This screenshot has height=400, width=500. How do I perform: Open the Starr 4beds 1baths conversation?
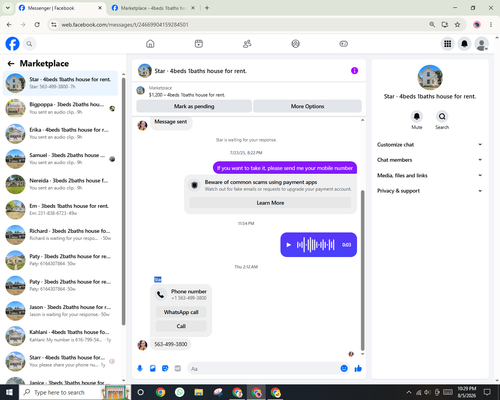point(60,361)
